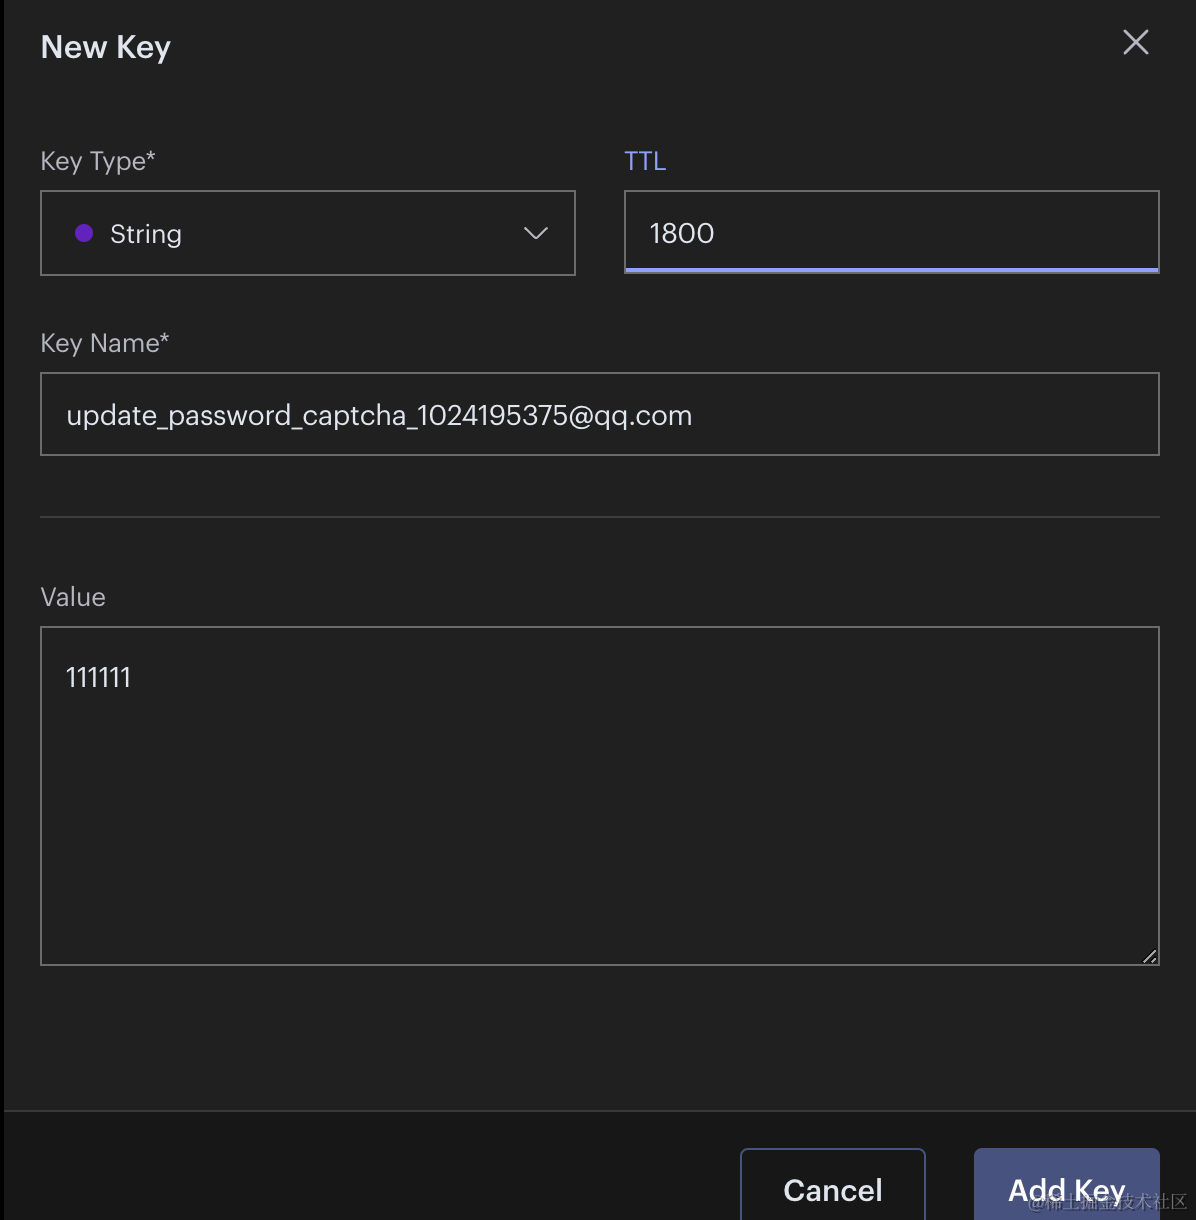Click the TTL label
Viewport: 1196px width, 1220px height.
645,161
